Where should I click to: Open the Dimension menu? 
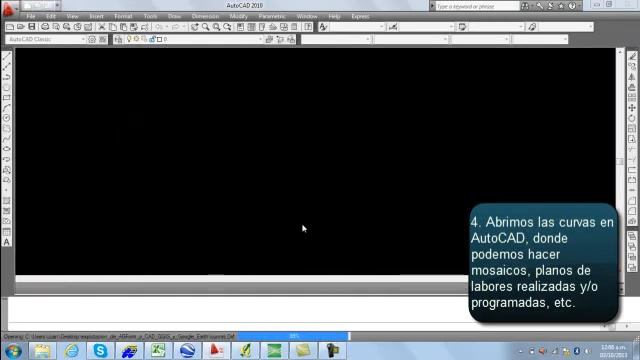[x=205, y=16]
